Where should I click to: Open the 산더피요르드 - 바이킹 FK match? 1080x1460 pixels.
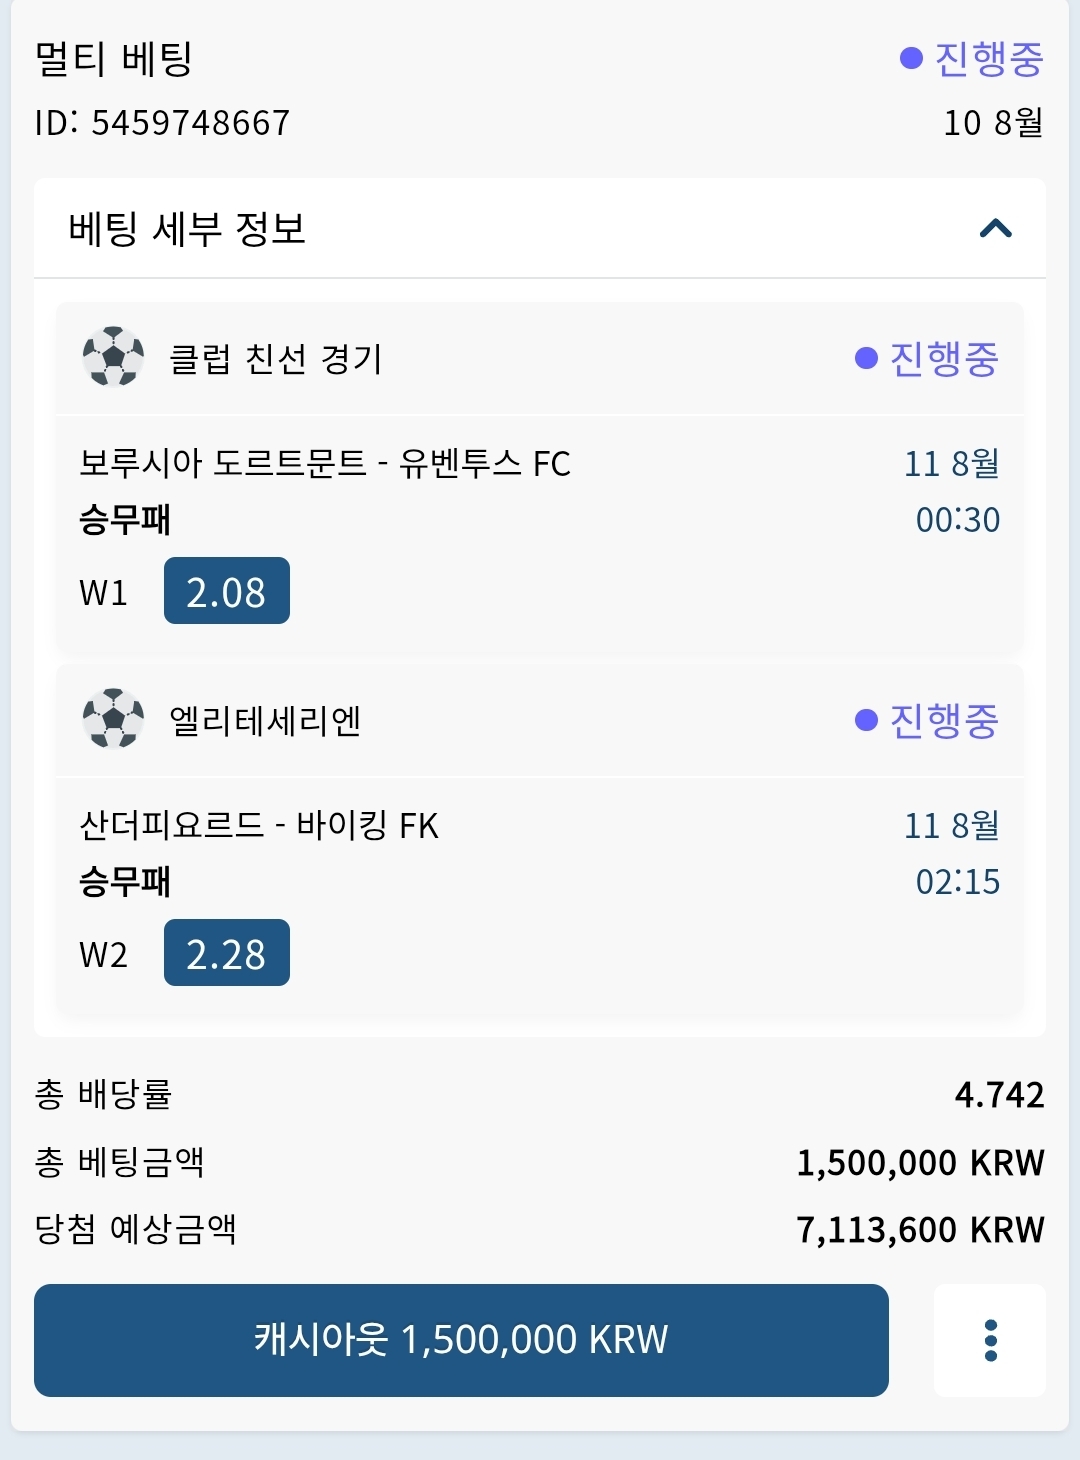(x=259, y=825)
